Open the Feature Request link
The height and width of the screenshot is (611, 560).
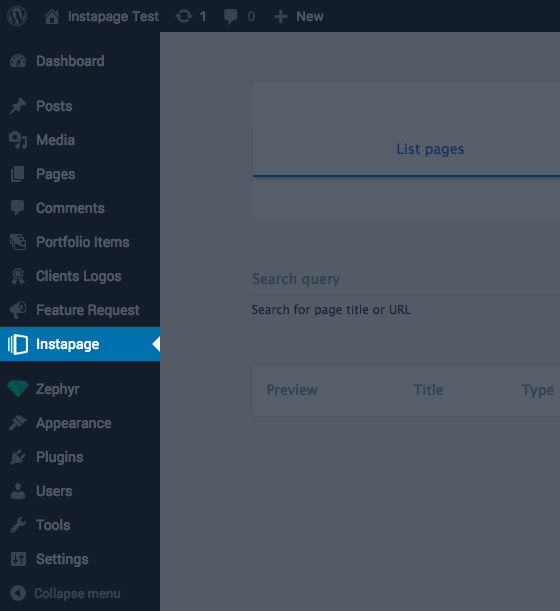[88, 310]
